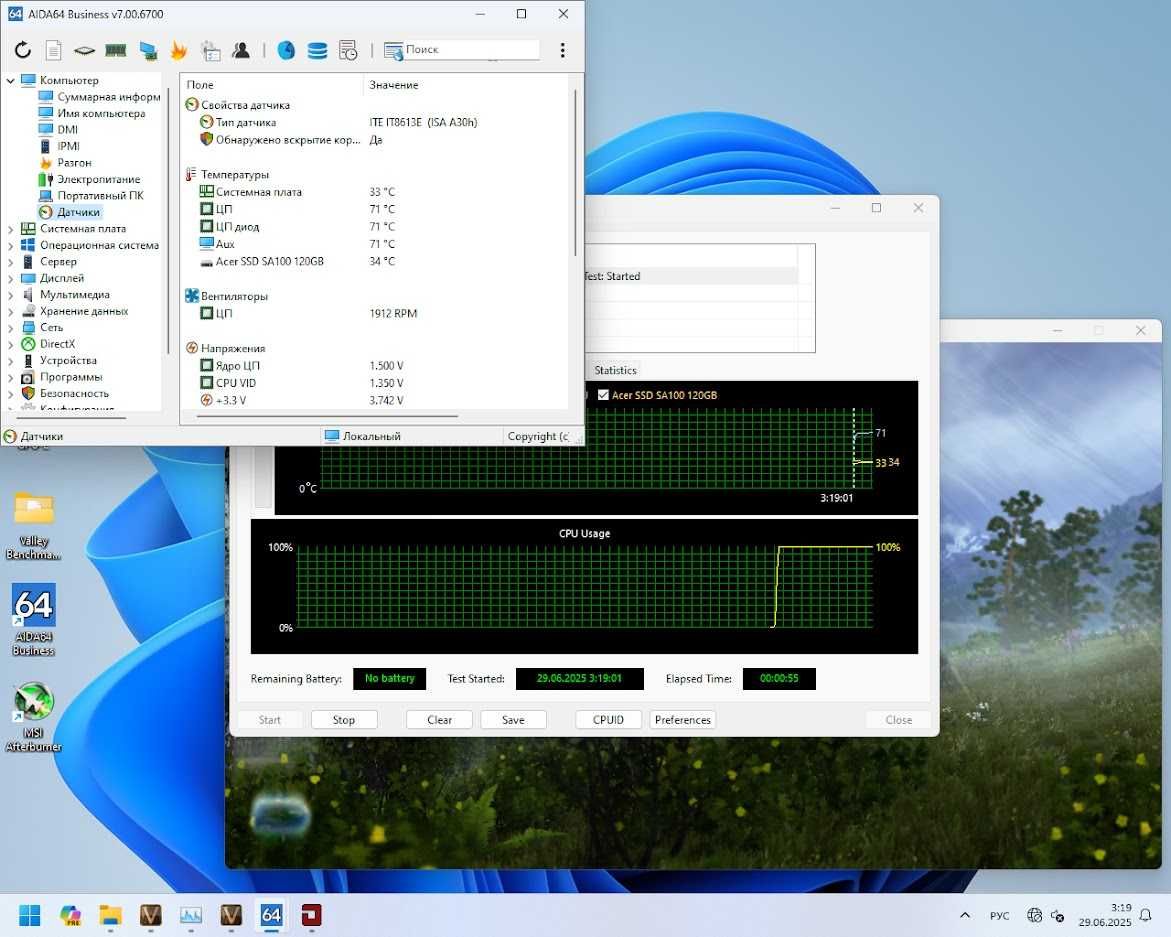Screen dimensions: 1171x937
Task: Click the AIDA64 taskbar icon
Action: click(271, 915)
